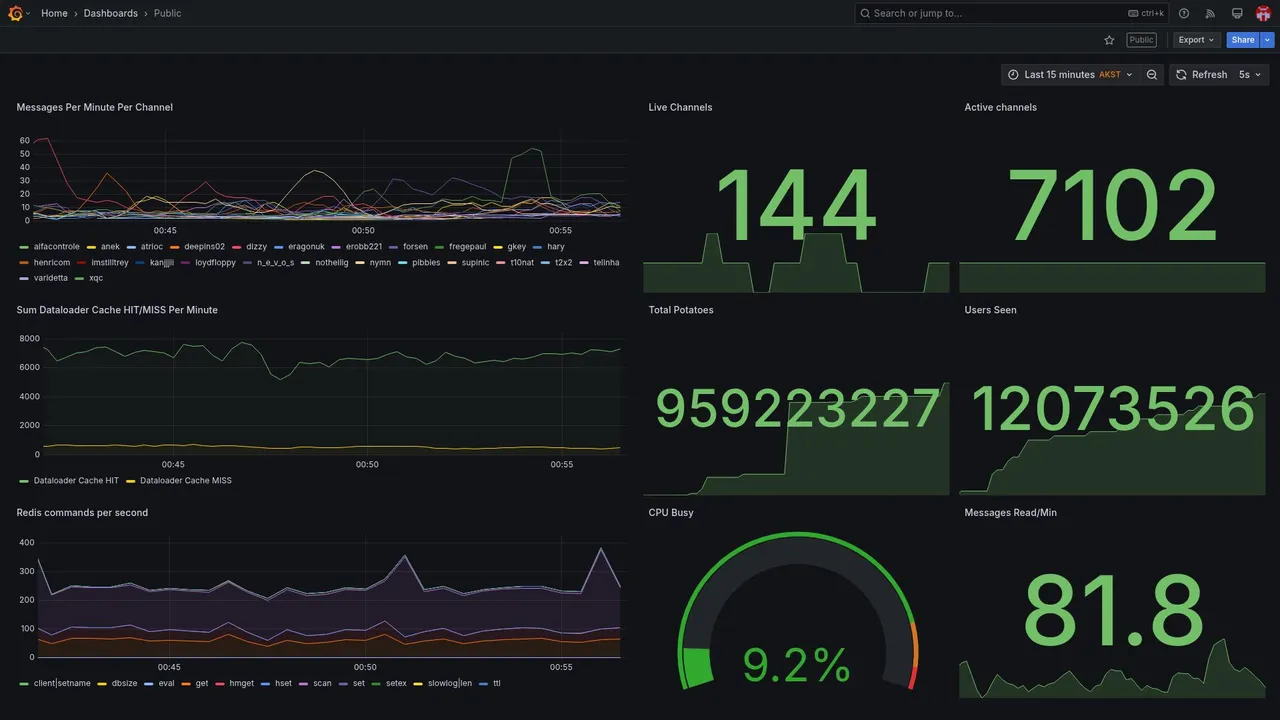This screenshot has width=1280, height=720.
Task: Open the Export dropdown menu
Action: [x=1196, y=40]
